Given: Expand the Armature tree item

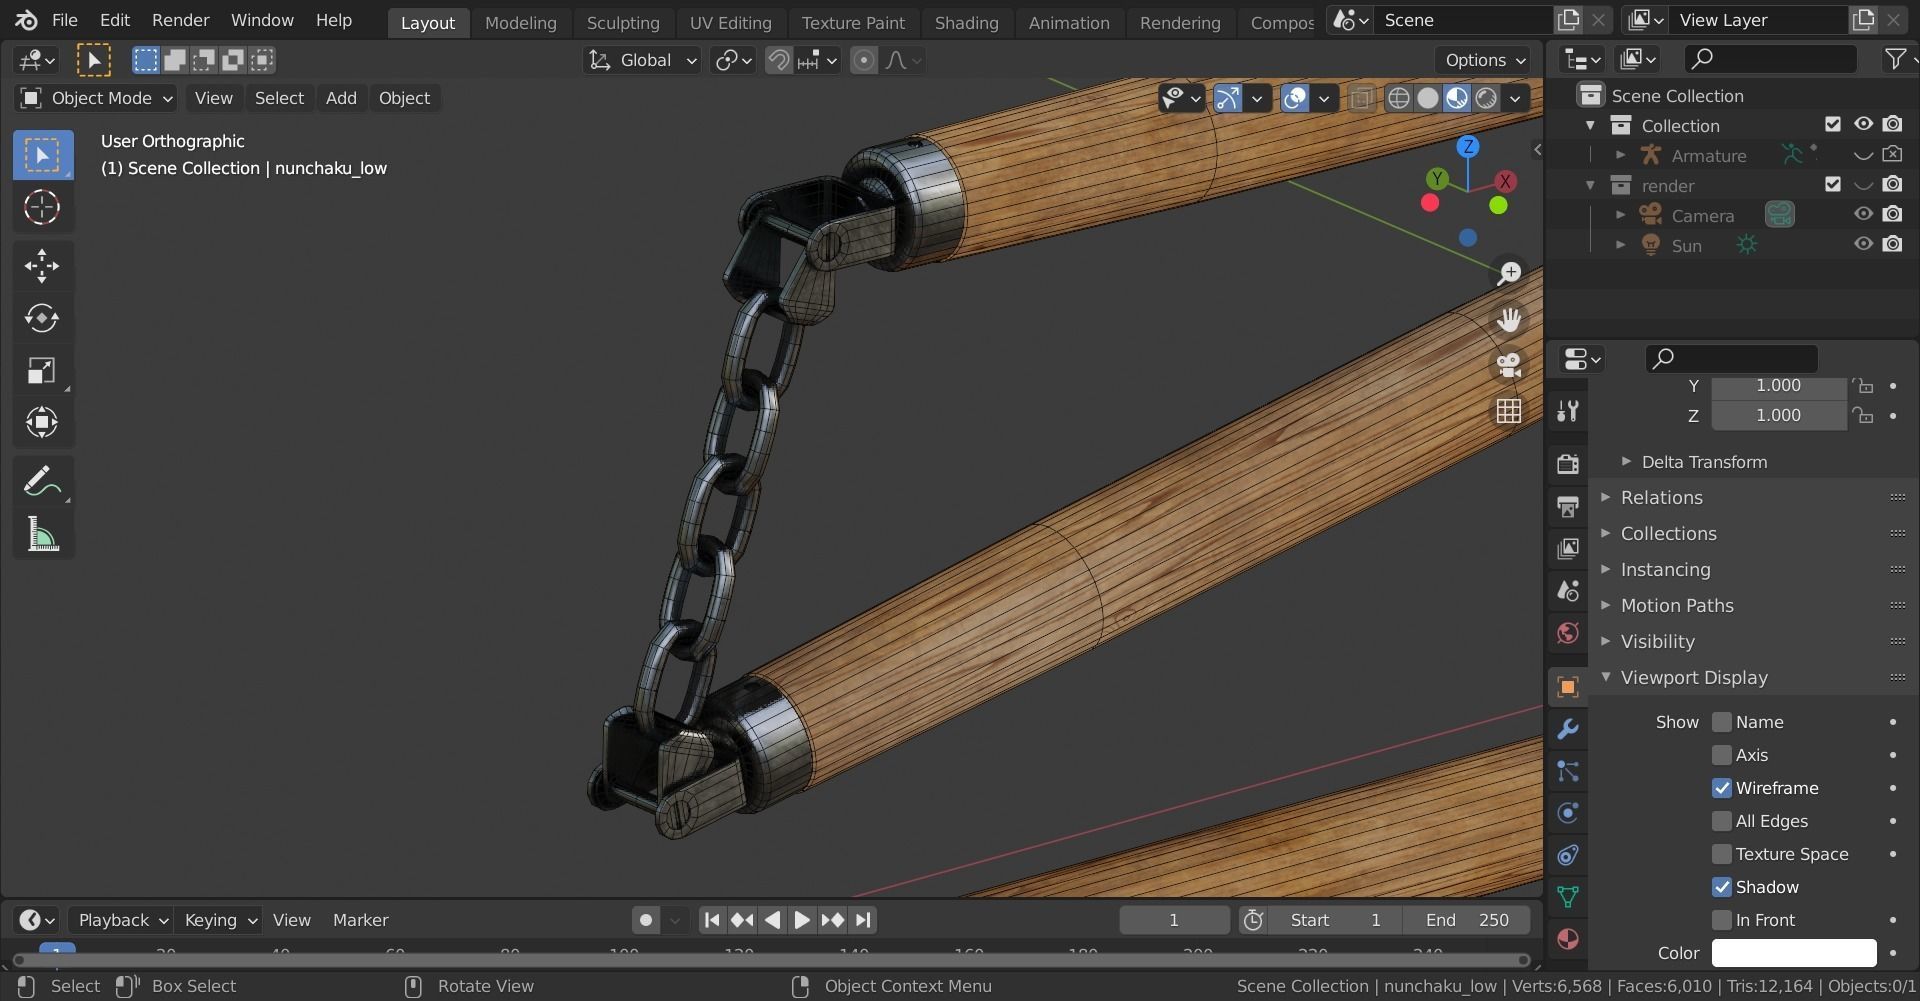Looking at the screenshot, I should coord(1621,155).
